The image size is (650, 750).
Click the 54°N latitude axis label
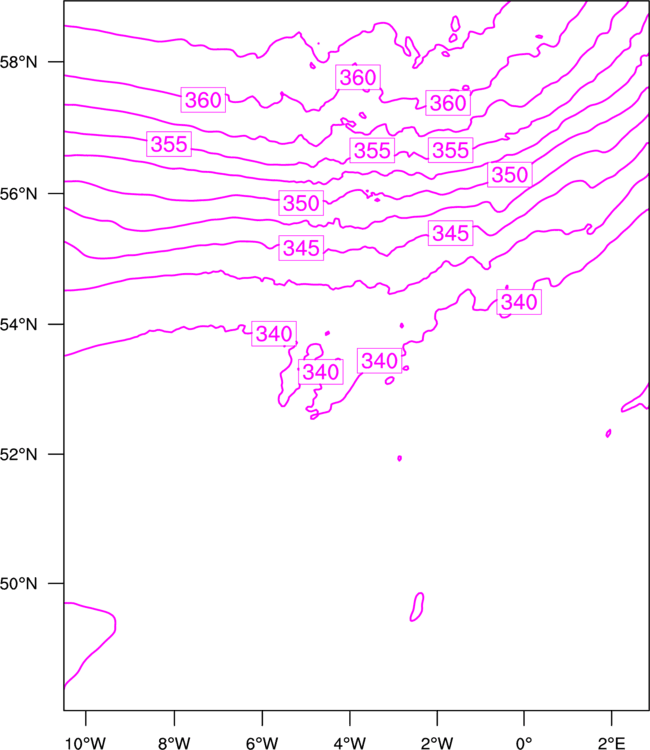coord(18,325)
